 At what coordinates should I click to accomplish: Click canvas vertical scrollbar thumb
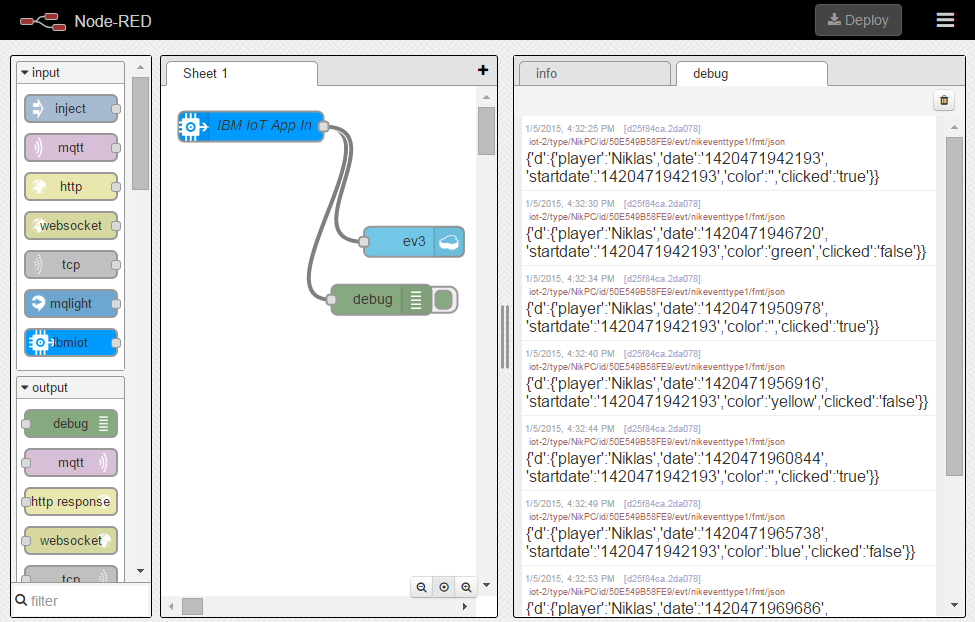[486, 131]
